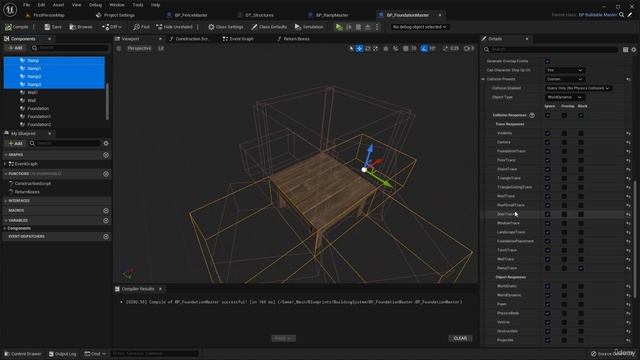
Task: Toggle Generate Overlap Events checkbox
Action: point(547,61)
